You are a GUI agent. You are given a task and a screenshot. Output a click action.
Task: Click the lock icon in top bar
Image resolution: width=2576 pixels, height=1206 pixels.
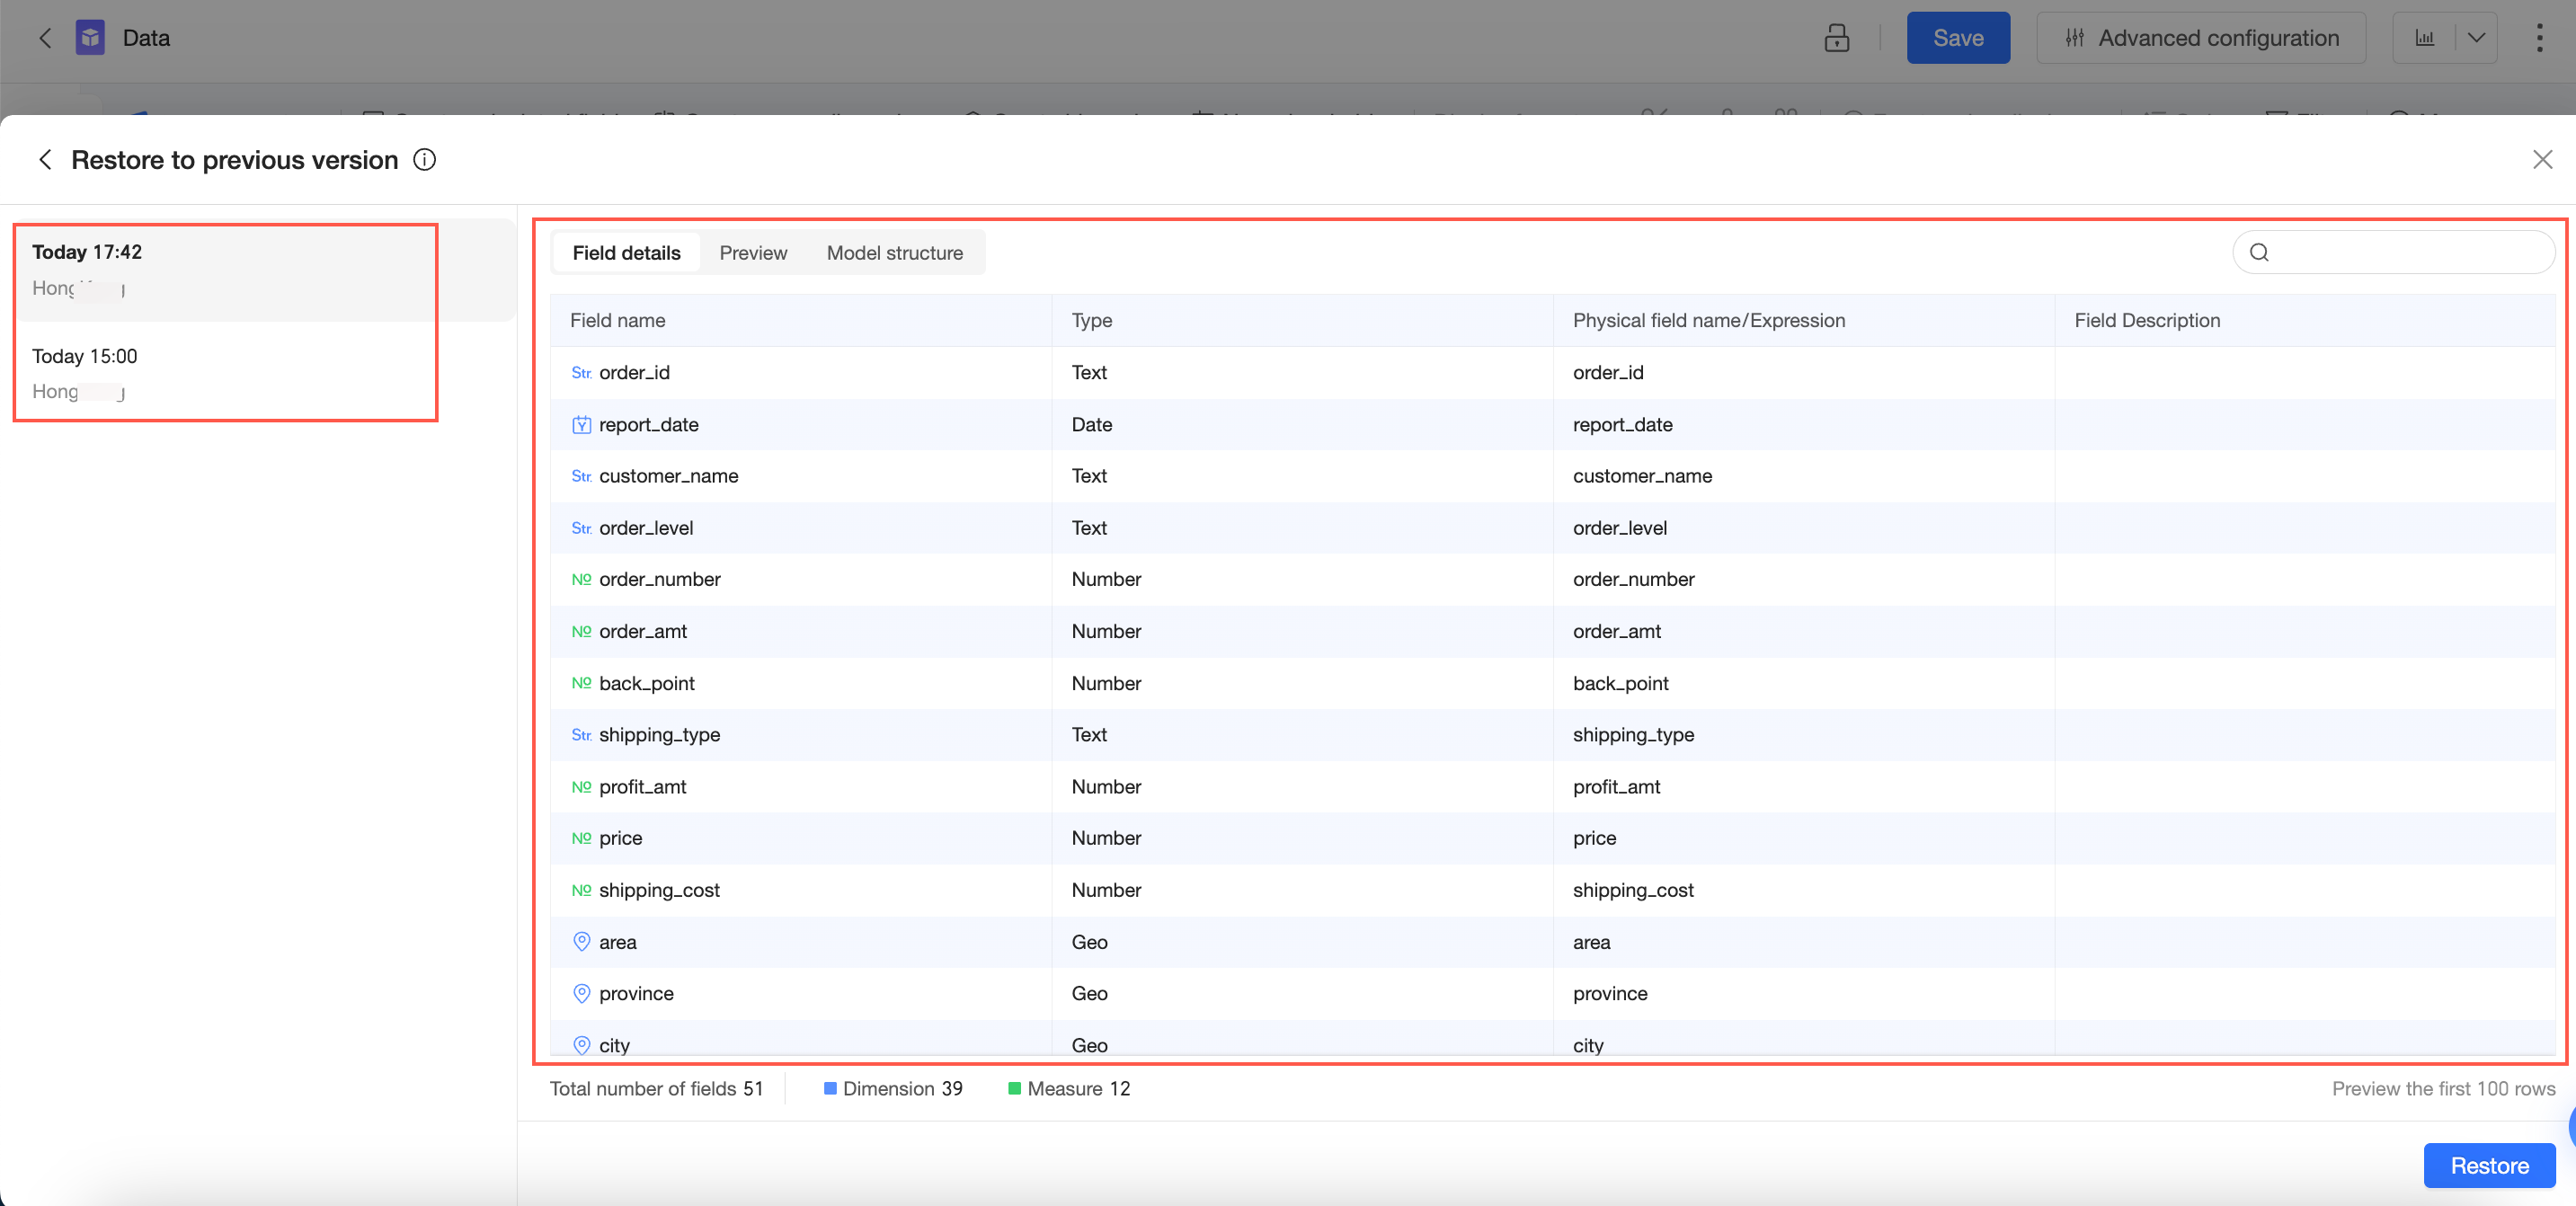click(1836, 38)
